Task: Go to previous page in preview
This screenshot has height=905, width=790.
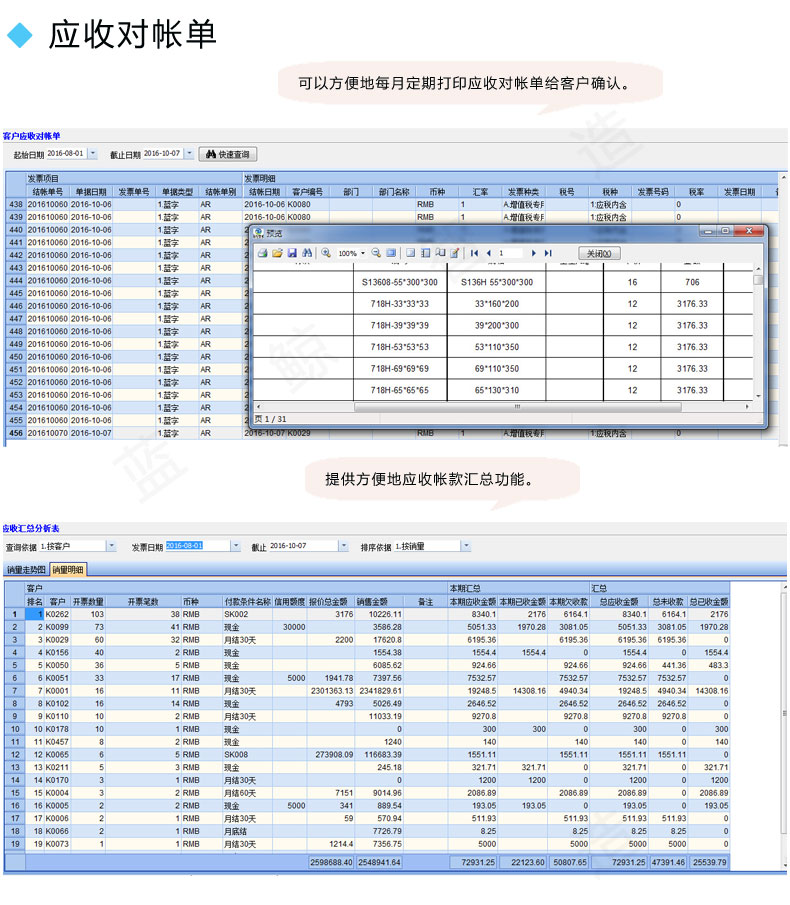Action: 489,253
